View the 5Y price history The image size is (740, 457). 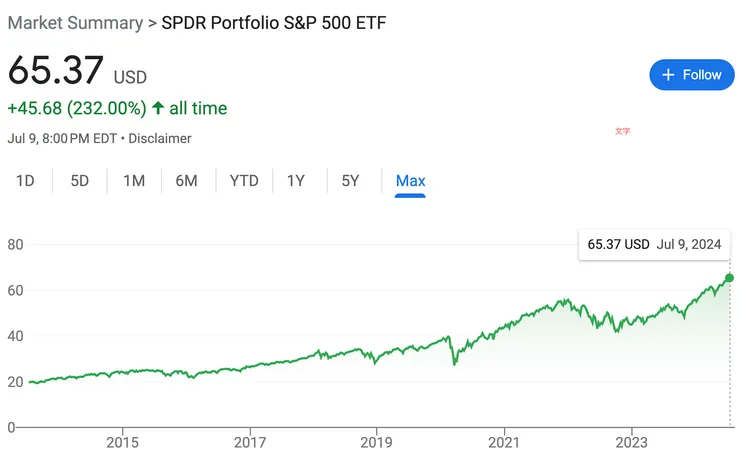point(350,181)
